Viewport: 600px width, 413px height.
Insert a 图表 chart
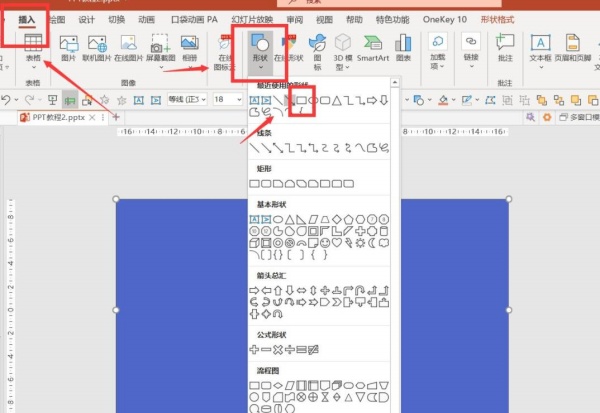(403, 48)
